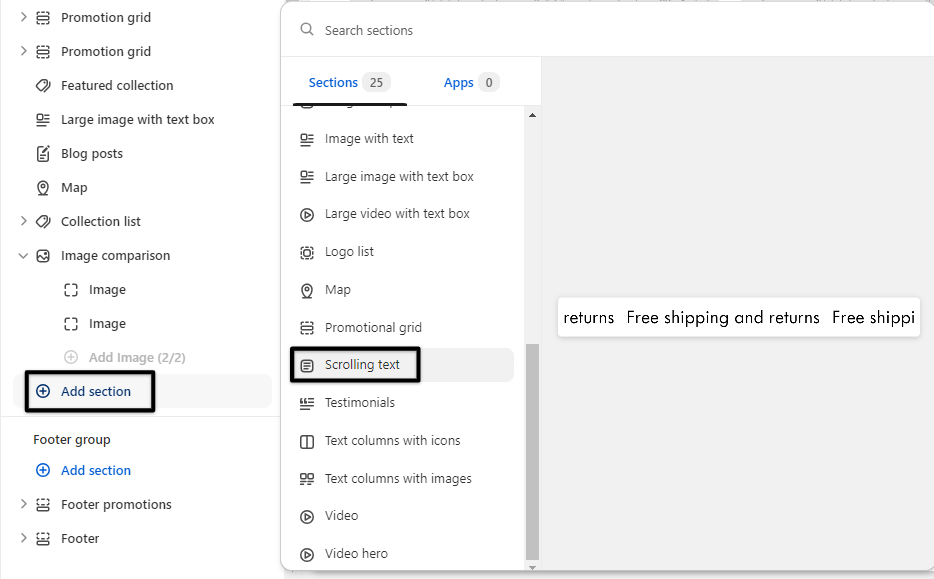Expand the Footer promotions section
934x579 pixels.
coord(23,505)
